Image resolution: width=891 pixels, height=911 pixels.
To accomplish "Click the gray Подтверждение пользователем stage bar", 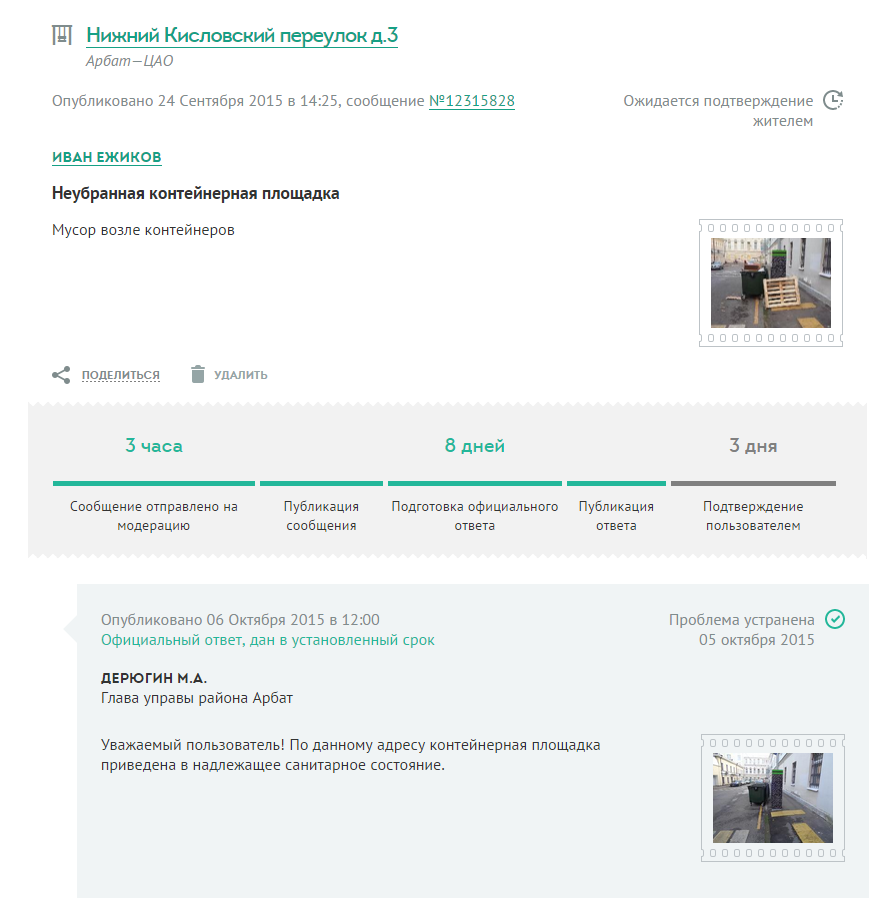I will (753, 483).
